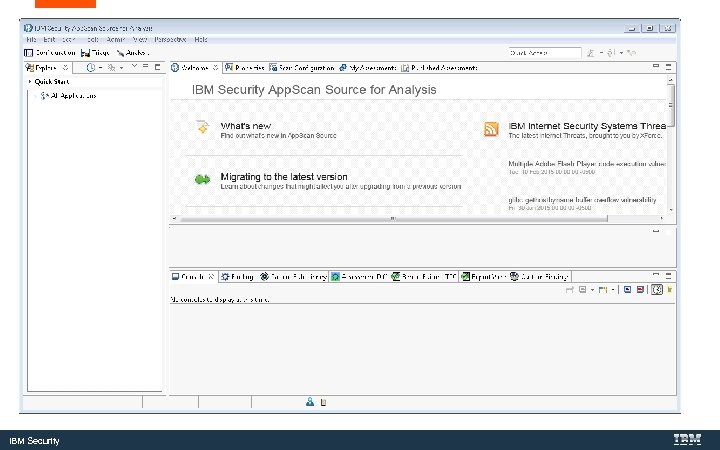Switch to the Analysis perspective

[132, 53]
